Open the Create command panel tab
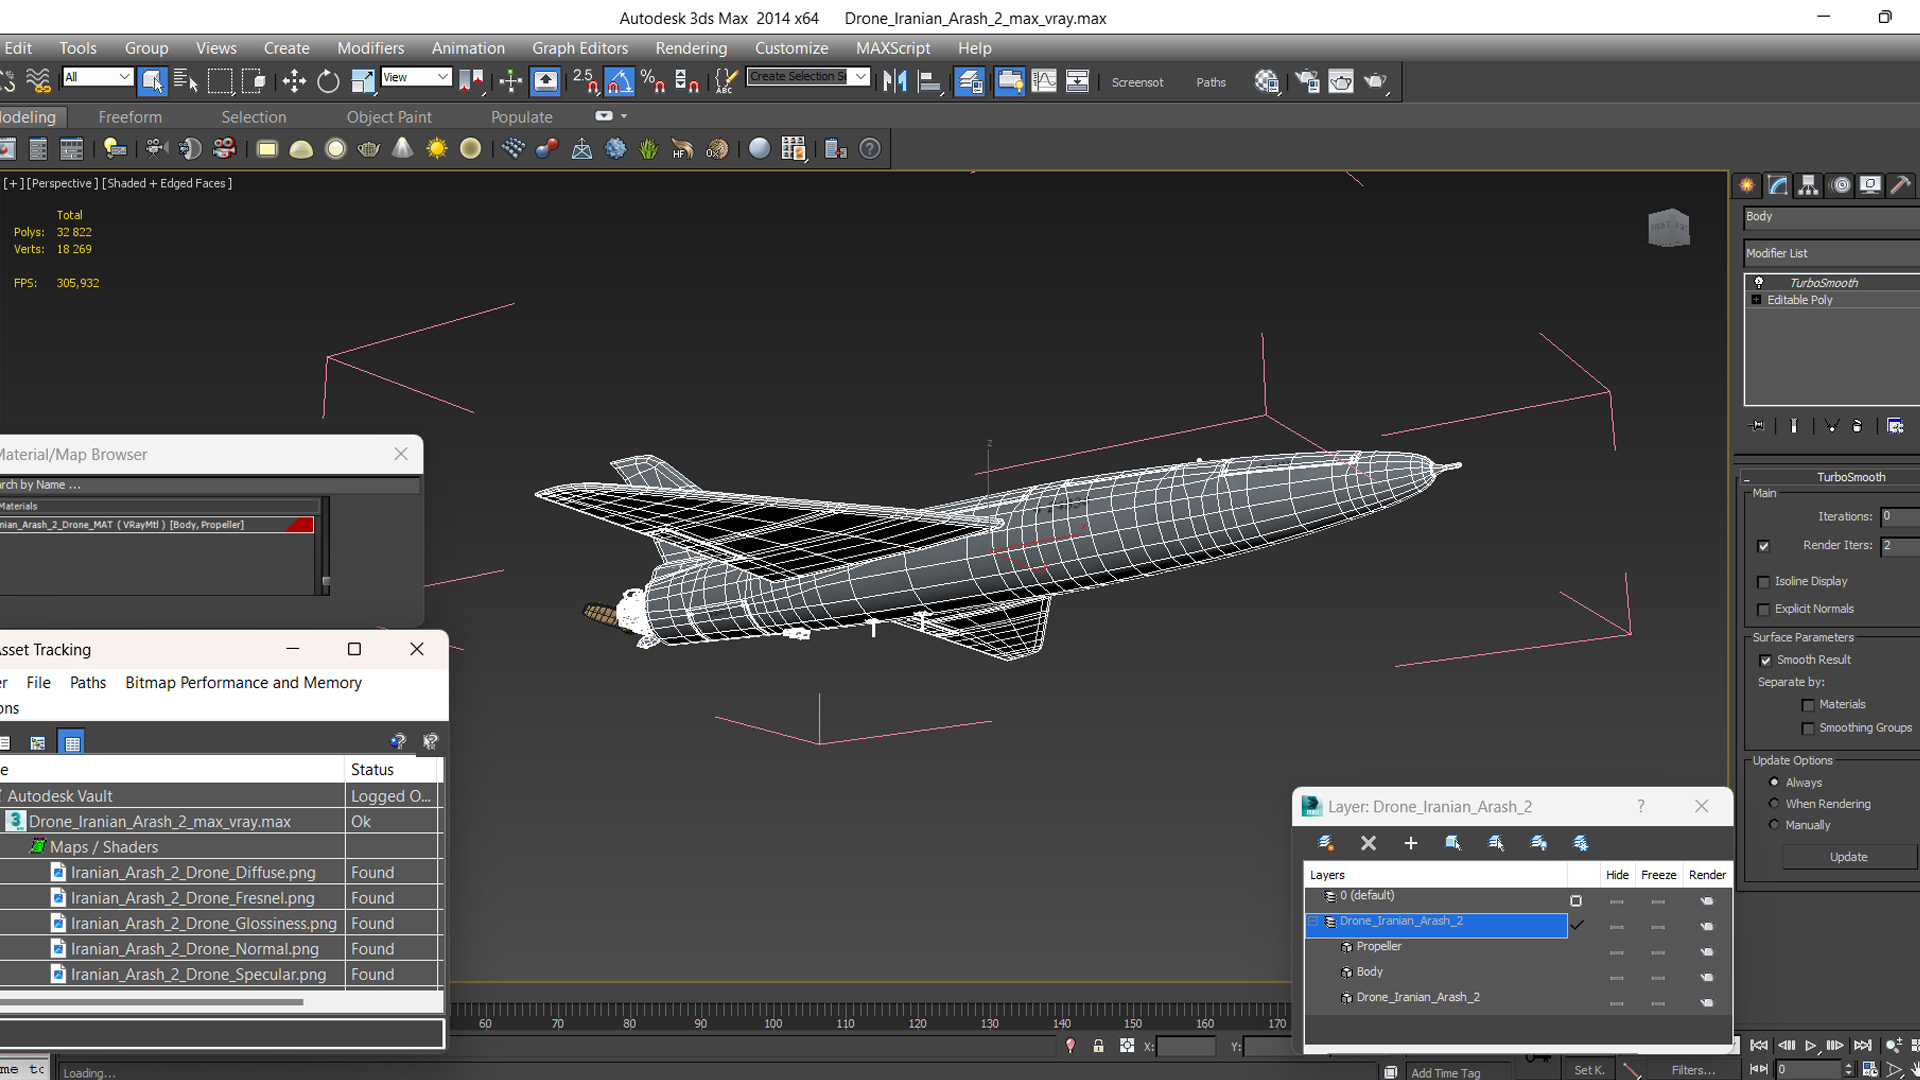This screenshot has width=1920, height=1080. (x=1747, y=186)
